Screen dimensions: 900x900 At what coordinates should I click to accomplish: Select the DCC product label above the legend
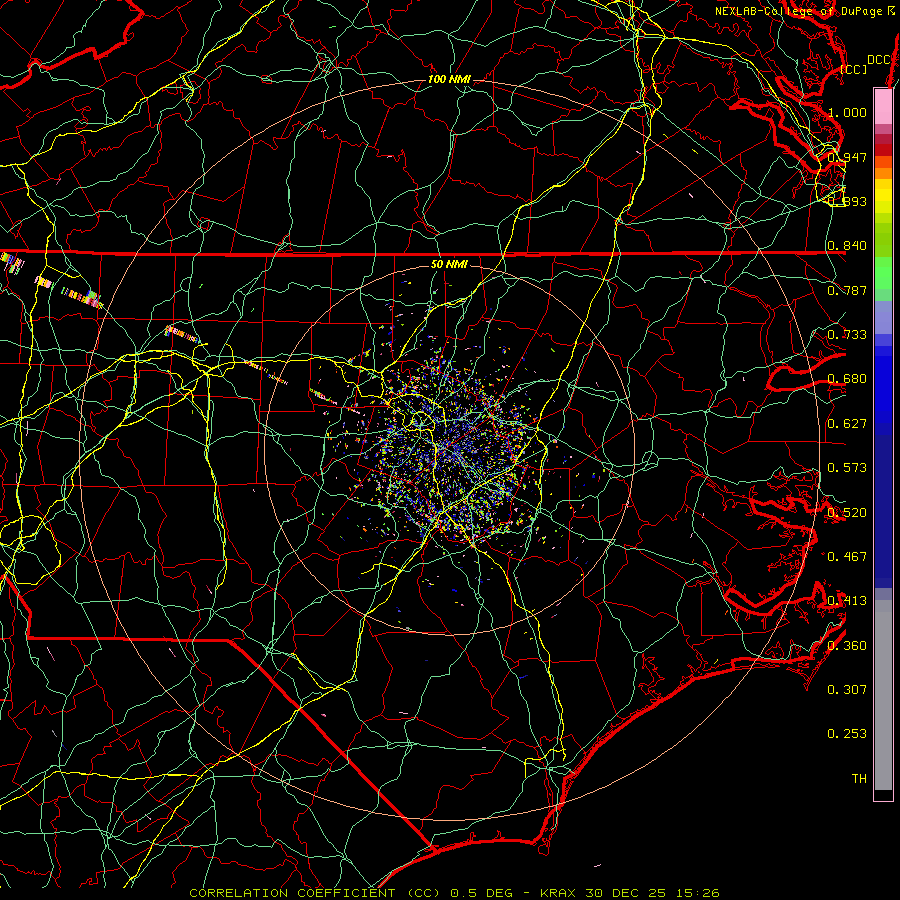coord(878,60)
